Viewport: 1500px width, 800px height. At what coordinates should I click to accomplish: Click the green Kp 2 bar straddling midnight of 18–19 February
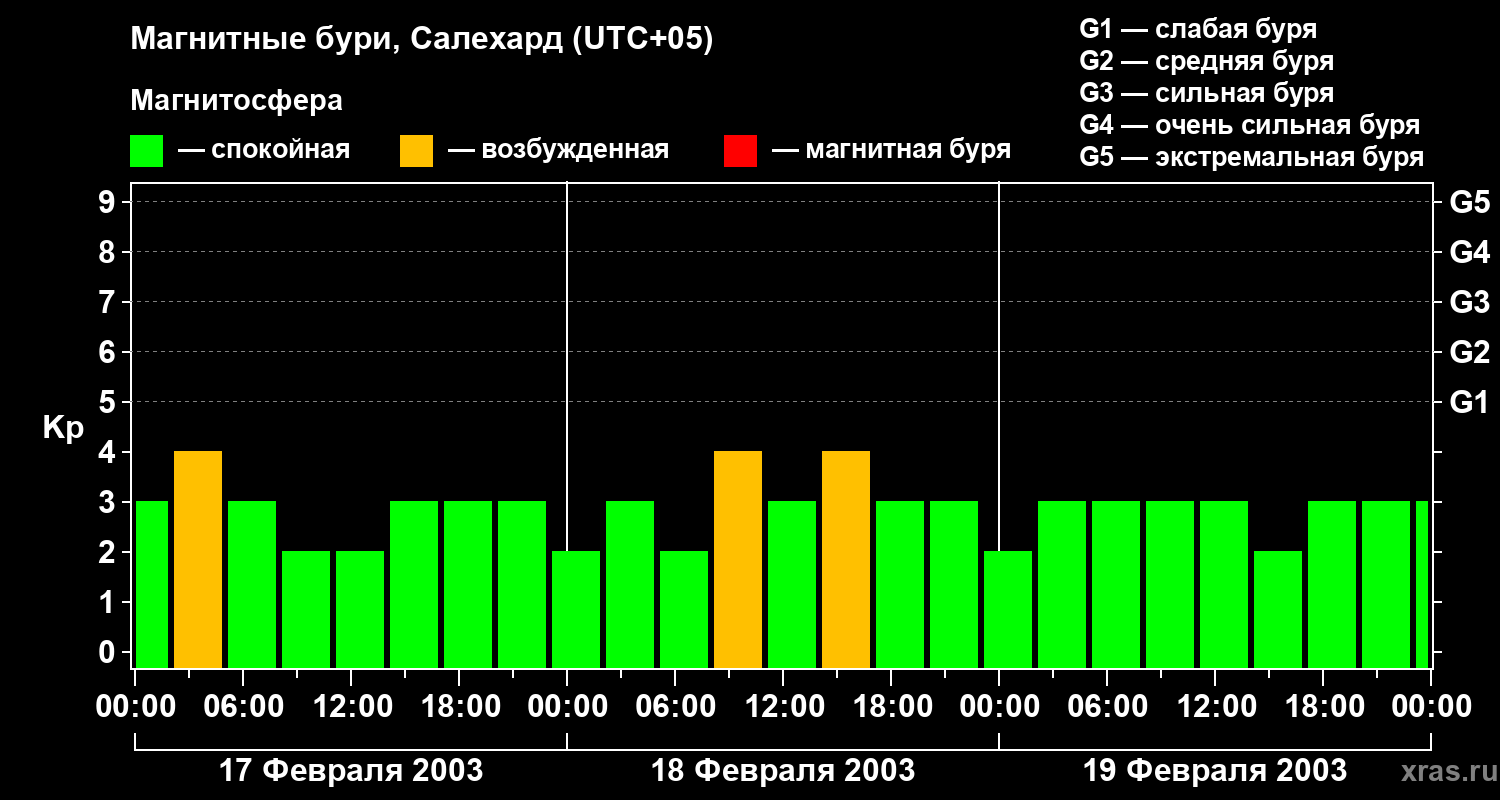[x=1008, y=610]
